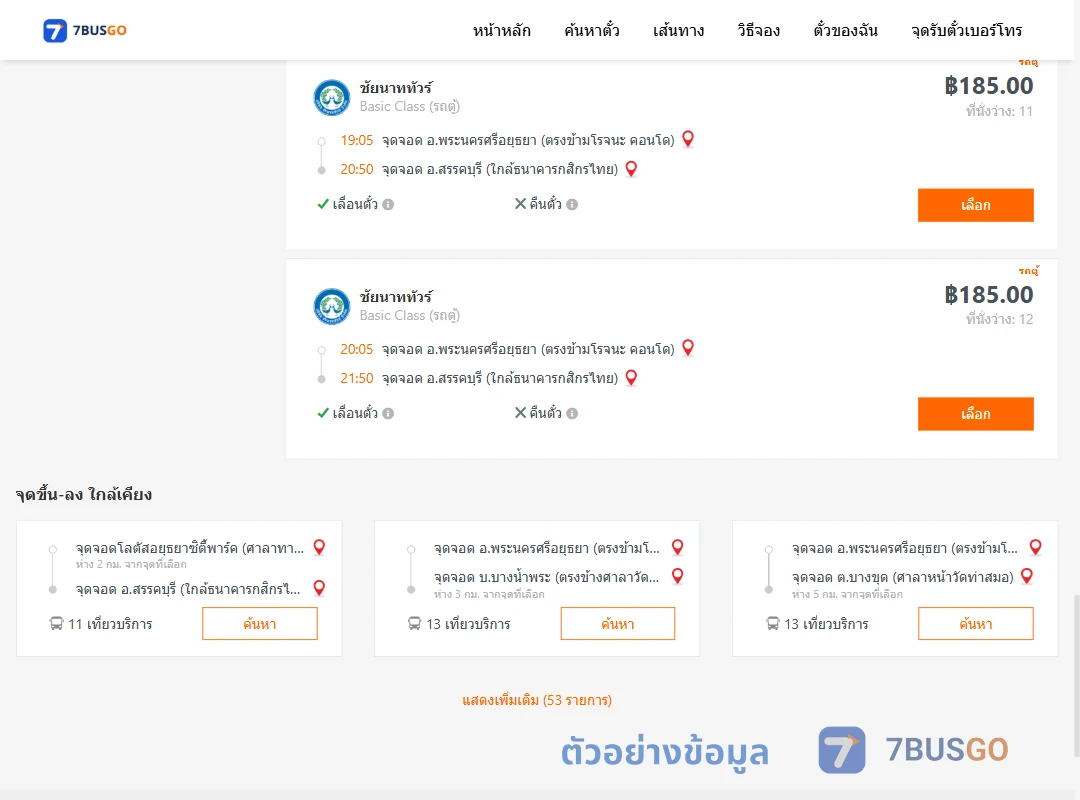Click bus icon next to 11 เที่ยวบริการ

click(56, 624)
